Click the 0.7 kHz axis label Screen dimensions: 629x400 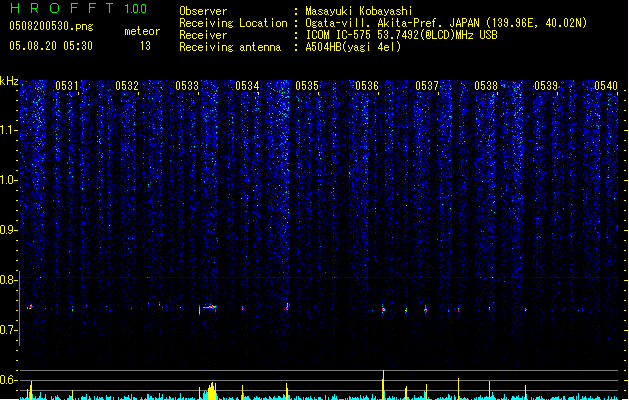click(9, 330)
